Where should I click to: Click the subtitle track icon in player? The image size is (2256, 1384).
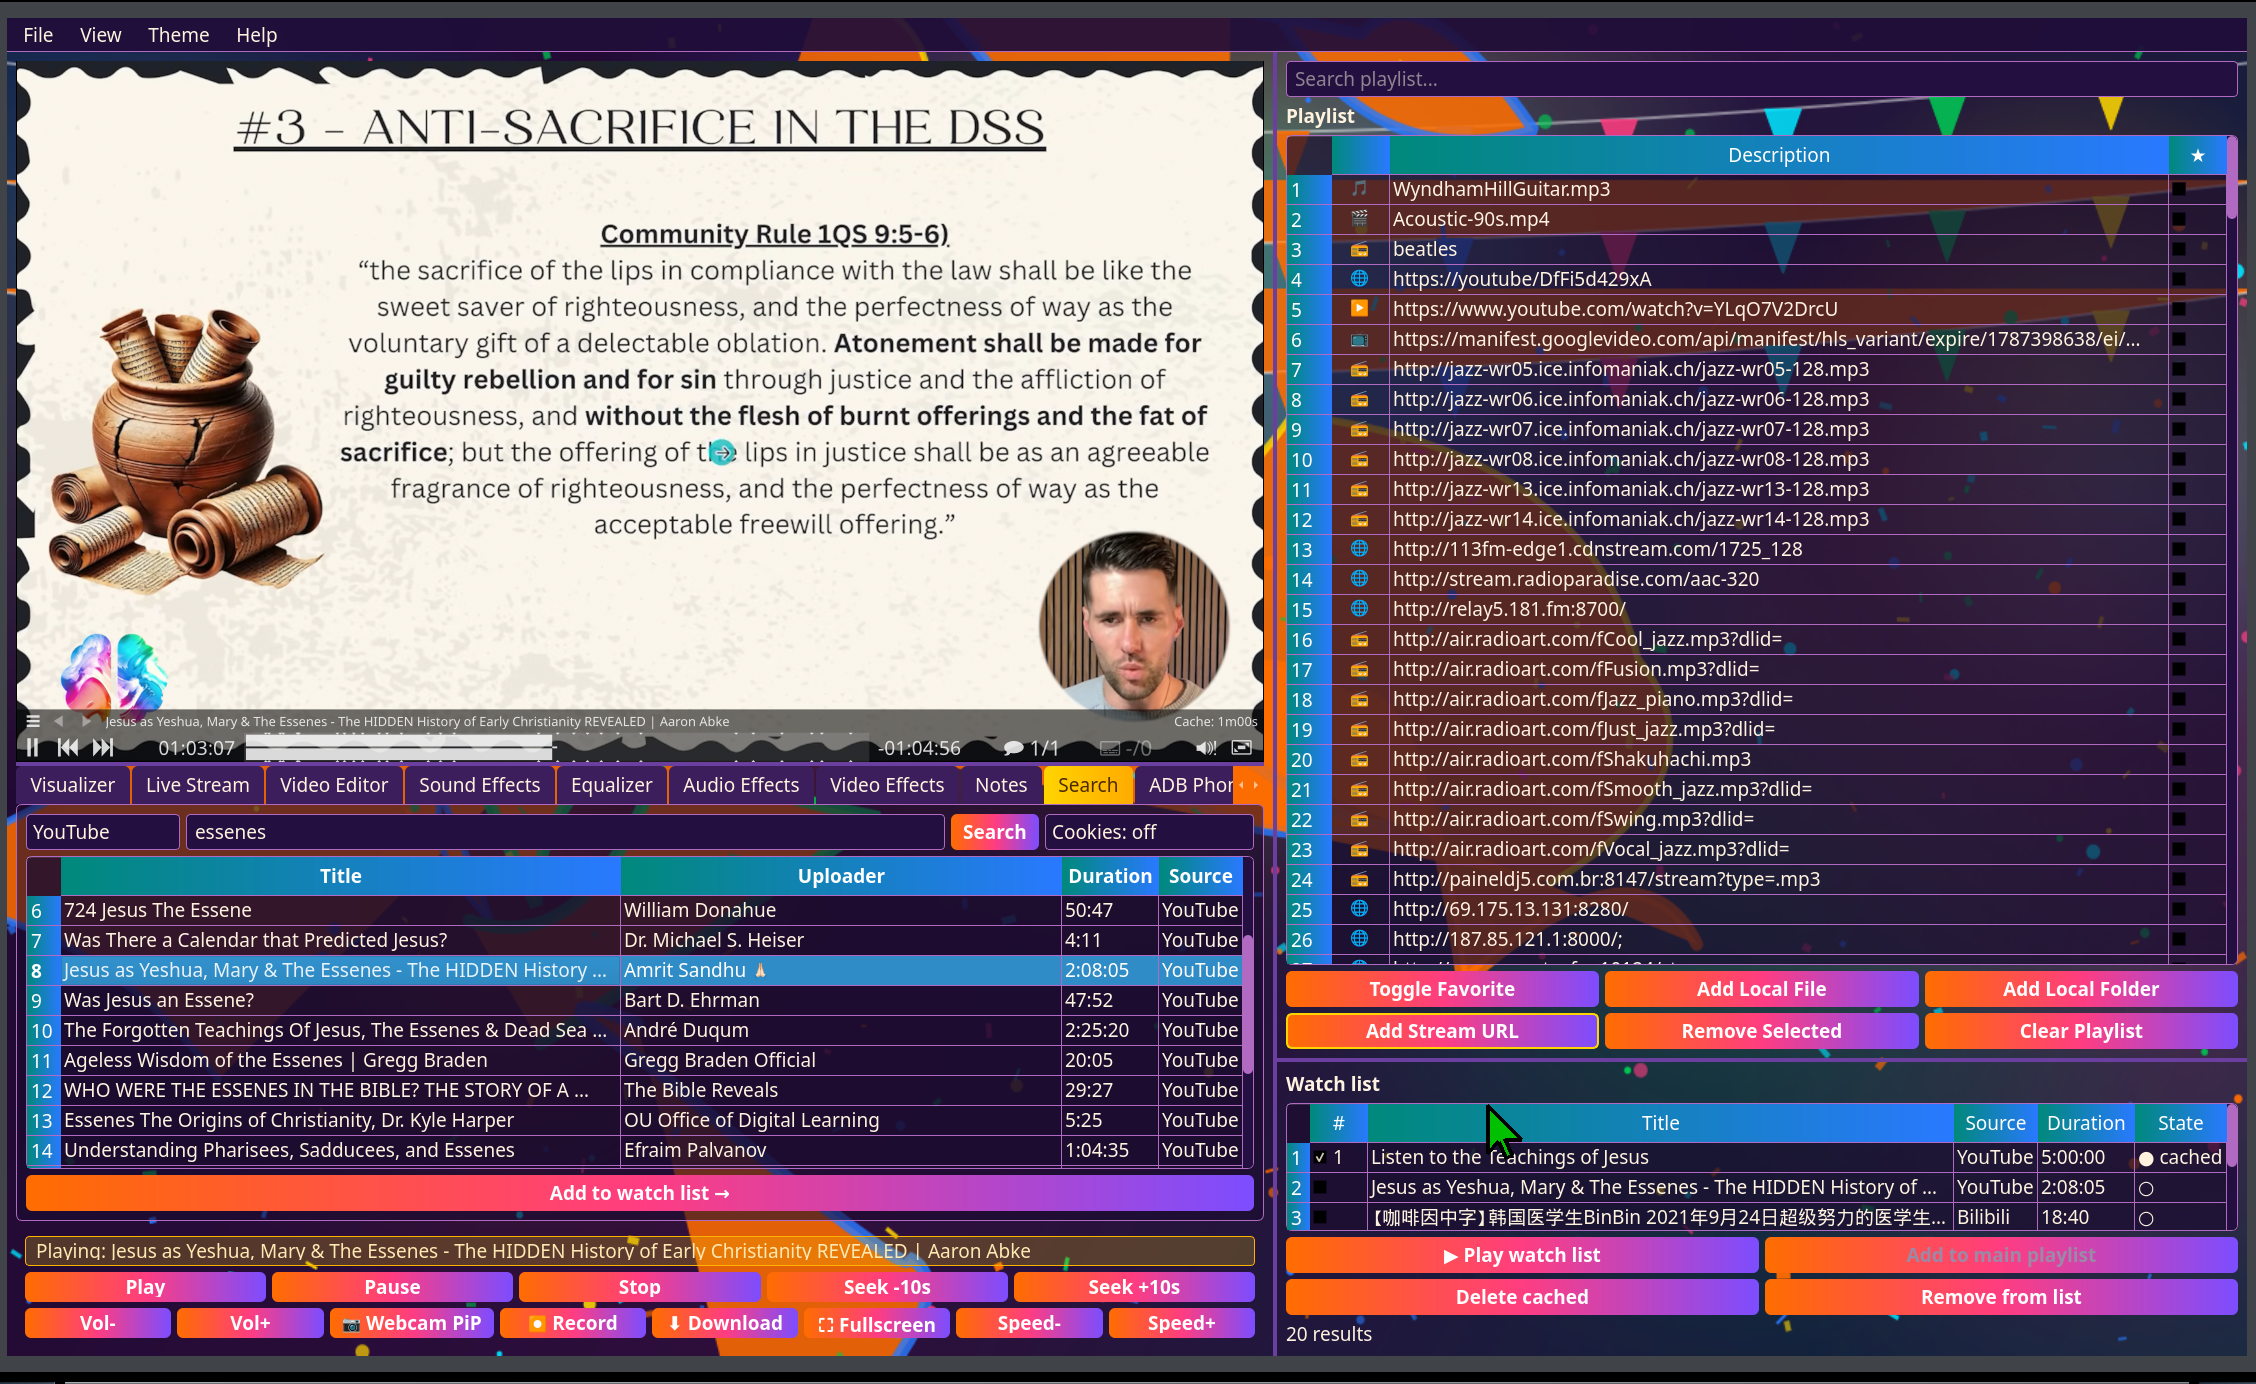coord(1109,748)
